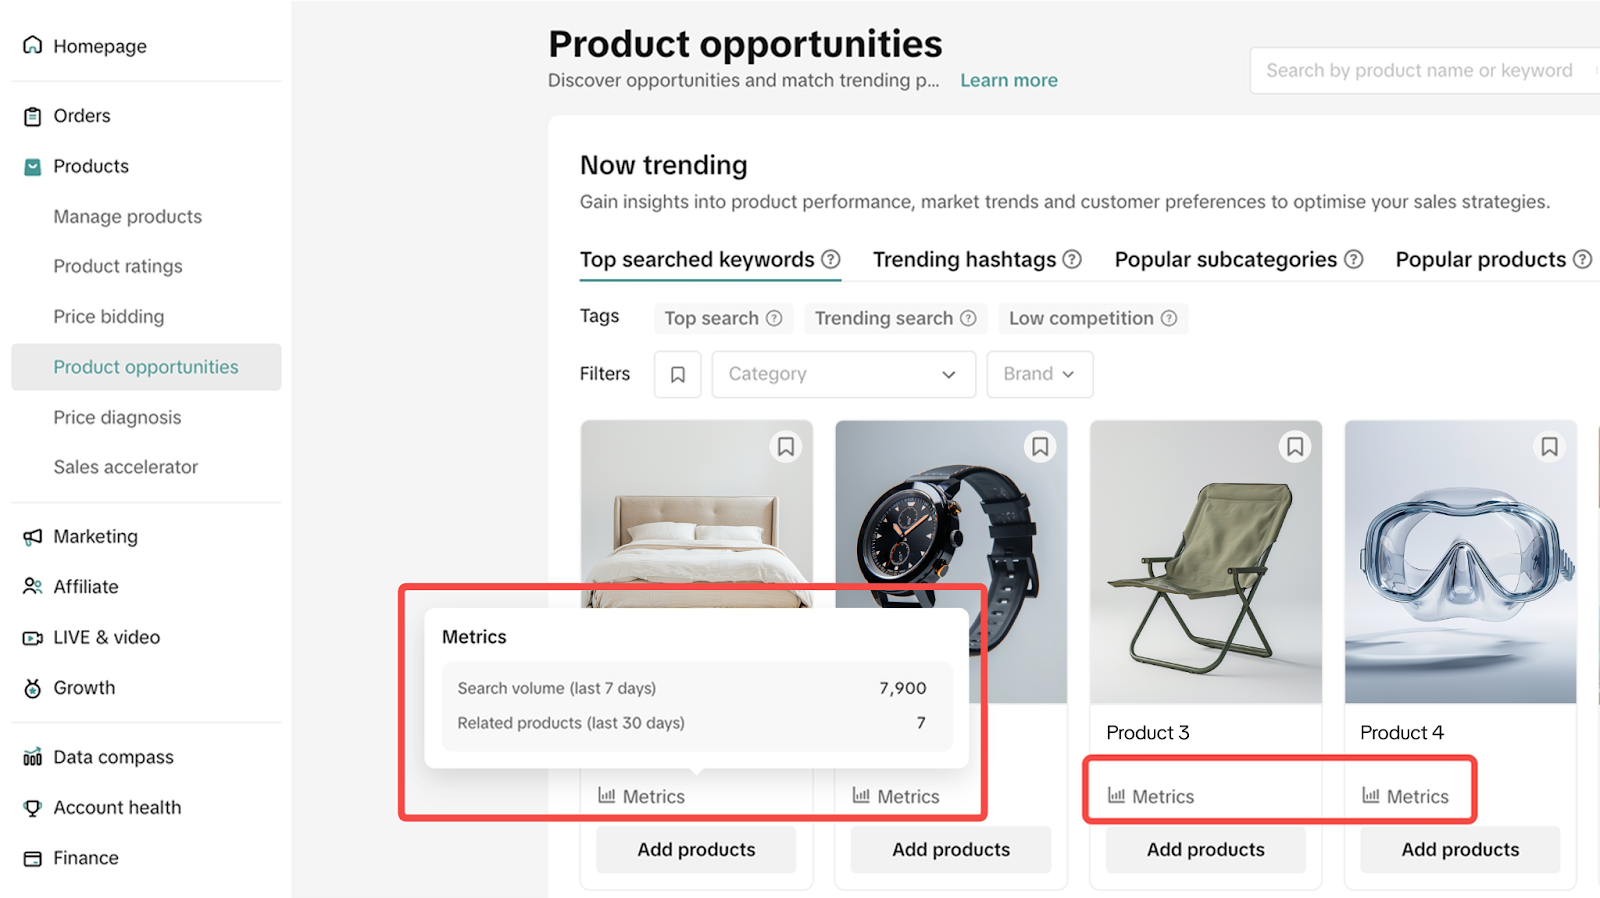Open Data compass via its chart icon
The image size is (1600, 898).
coord(34,757)
